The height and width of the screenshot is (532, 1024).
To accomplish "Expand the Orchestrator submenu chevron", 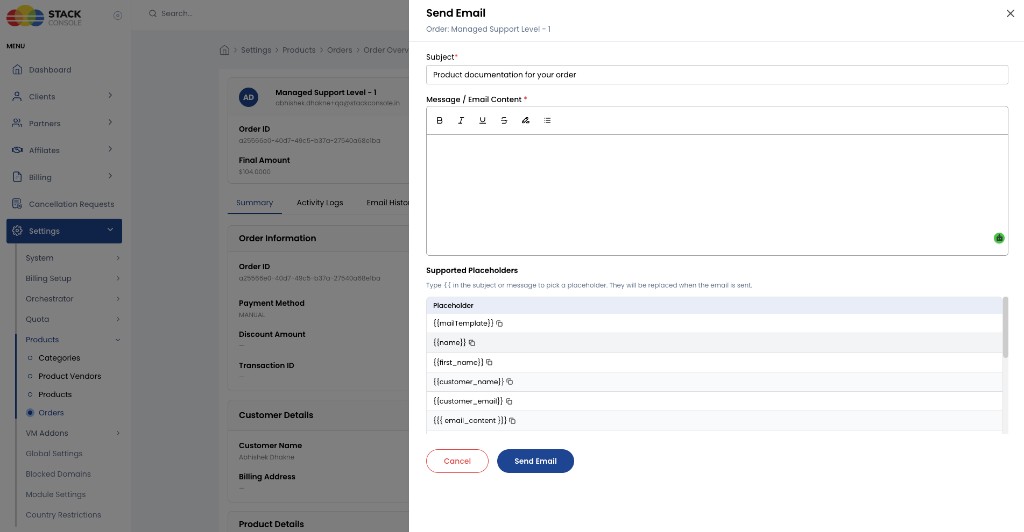I will point(118,299).
